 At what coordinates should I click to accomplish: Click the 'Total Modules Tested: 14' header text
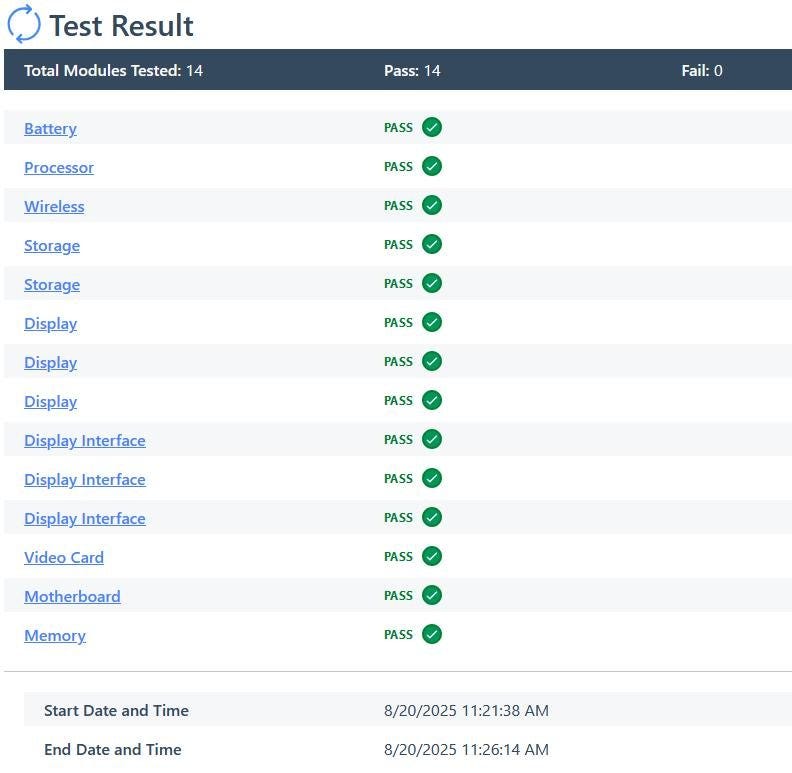click(x=114, y=70)
